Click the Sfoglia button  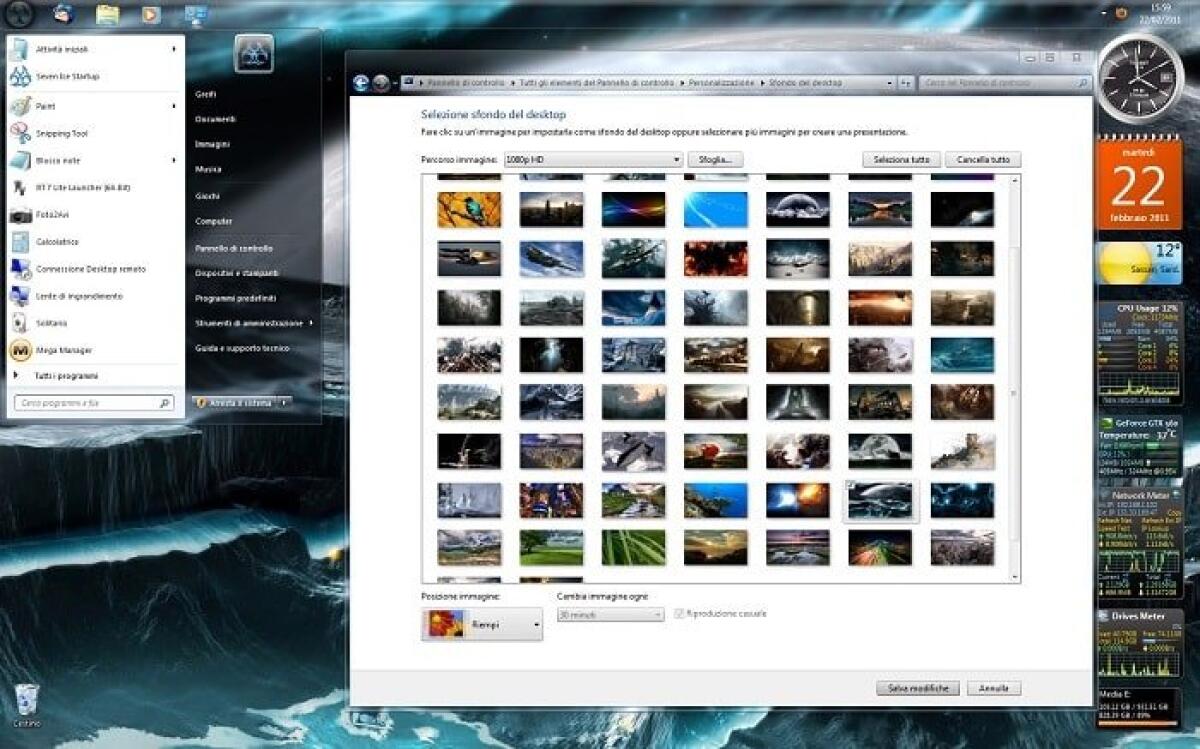point(714,159)
